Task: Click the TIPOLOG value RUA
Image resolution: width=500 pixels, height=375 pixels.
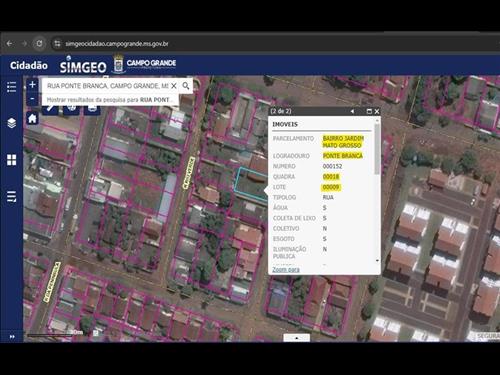Action: 328,197
